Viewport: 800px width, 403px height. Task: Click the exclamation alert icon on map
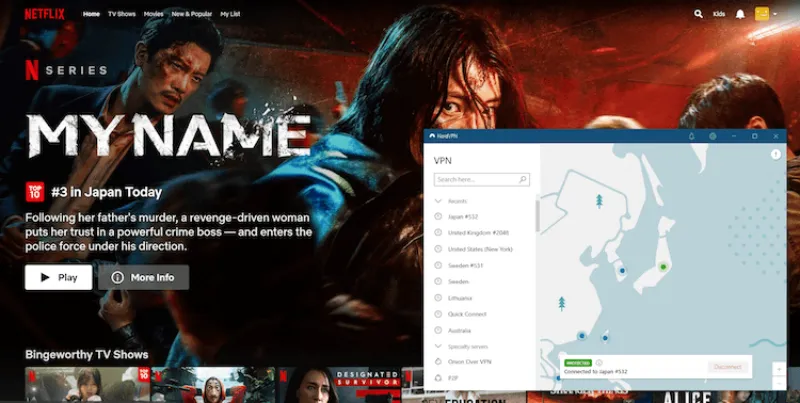tap(776, 154)
